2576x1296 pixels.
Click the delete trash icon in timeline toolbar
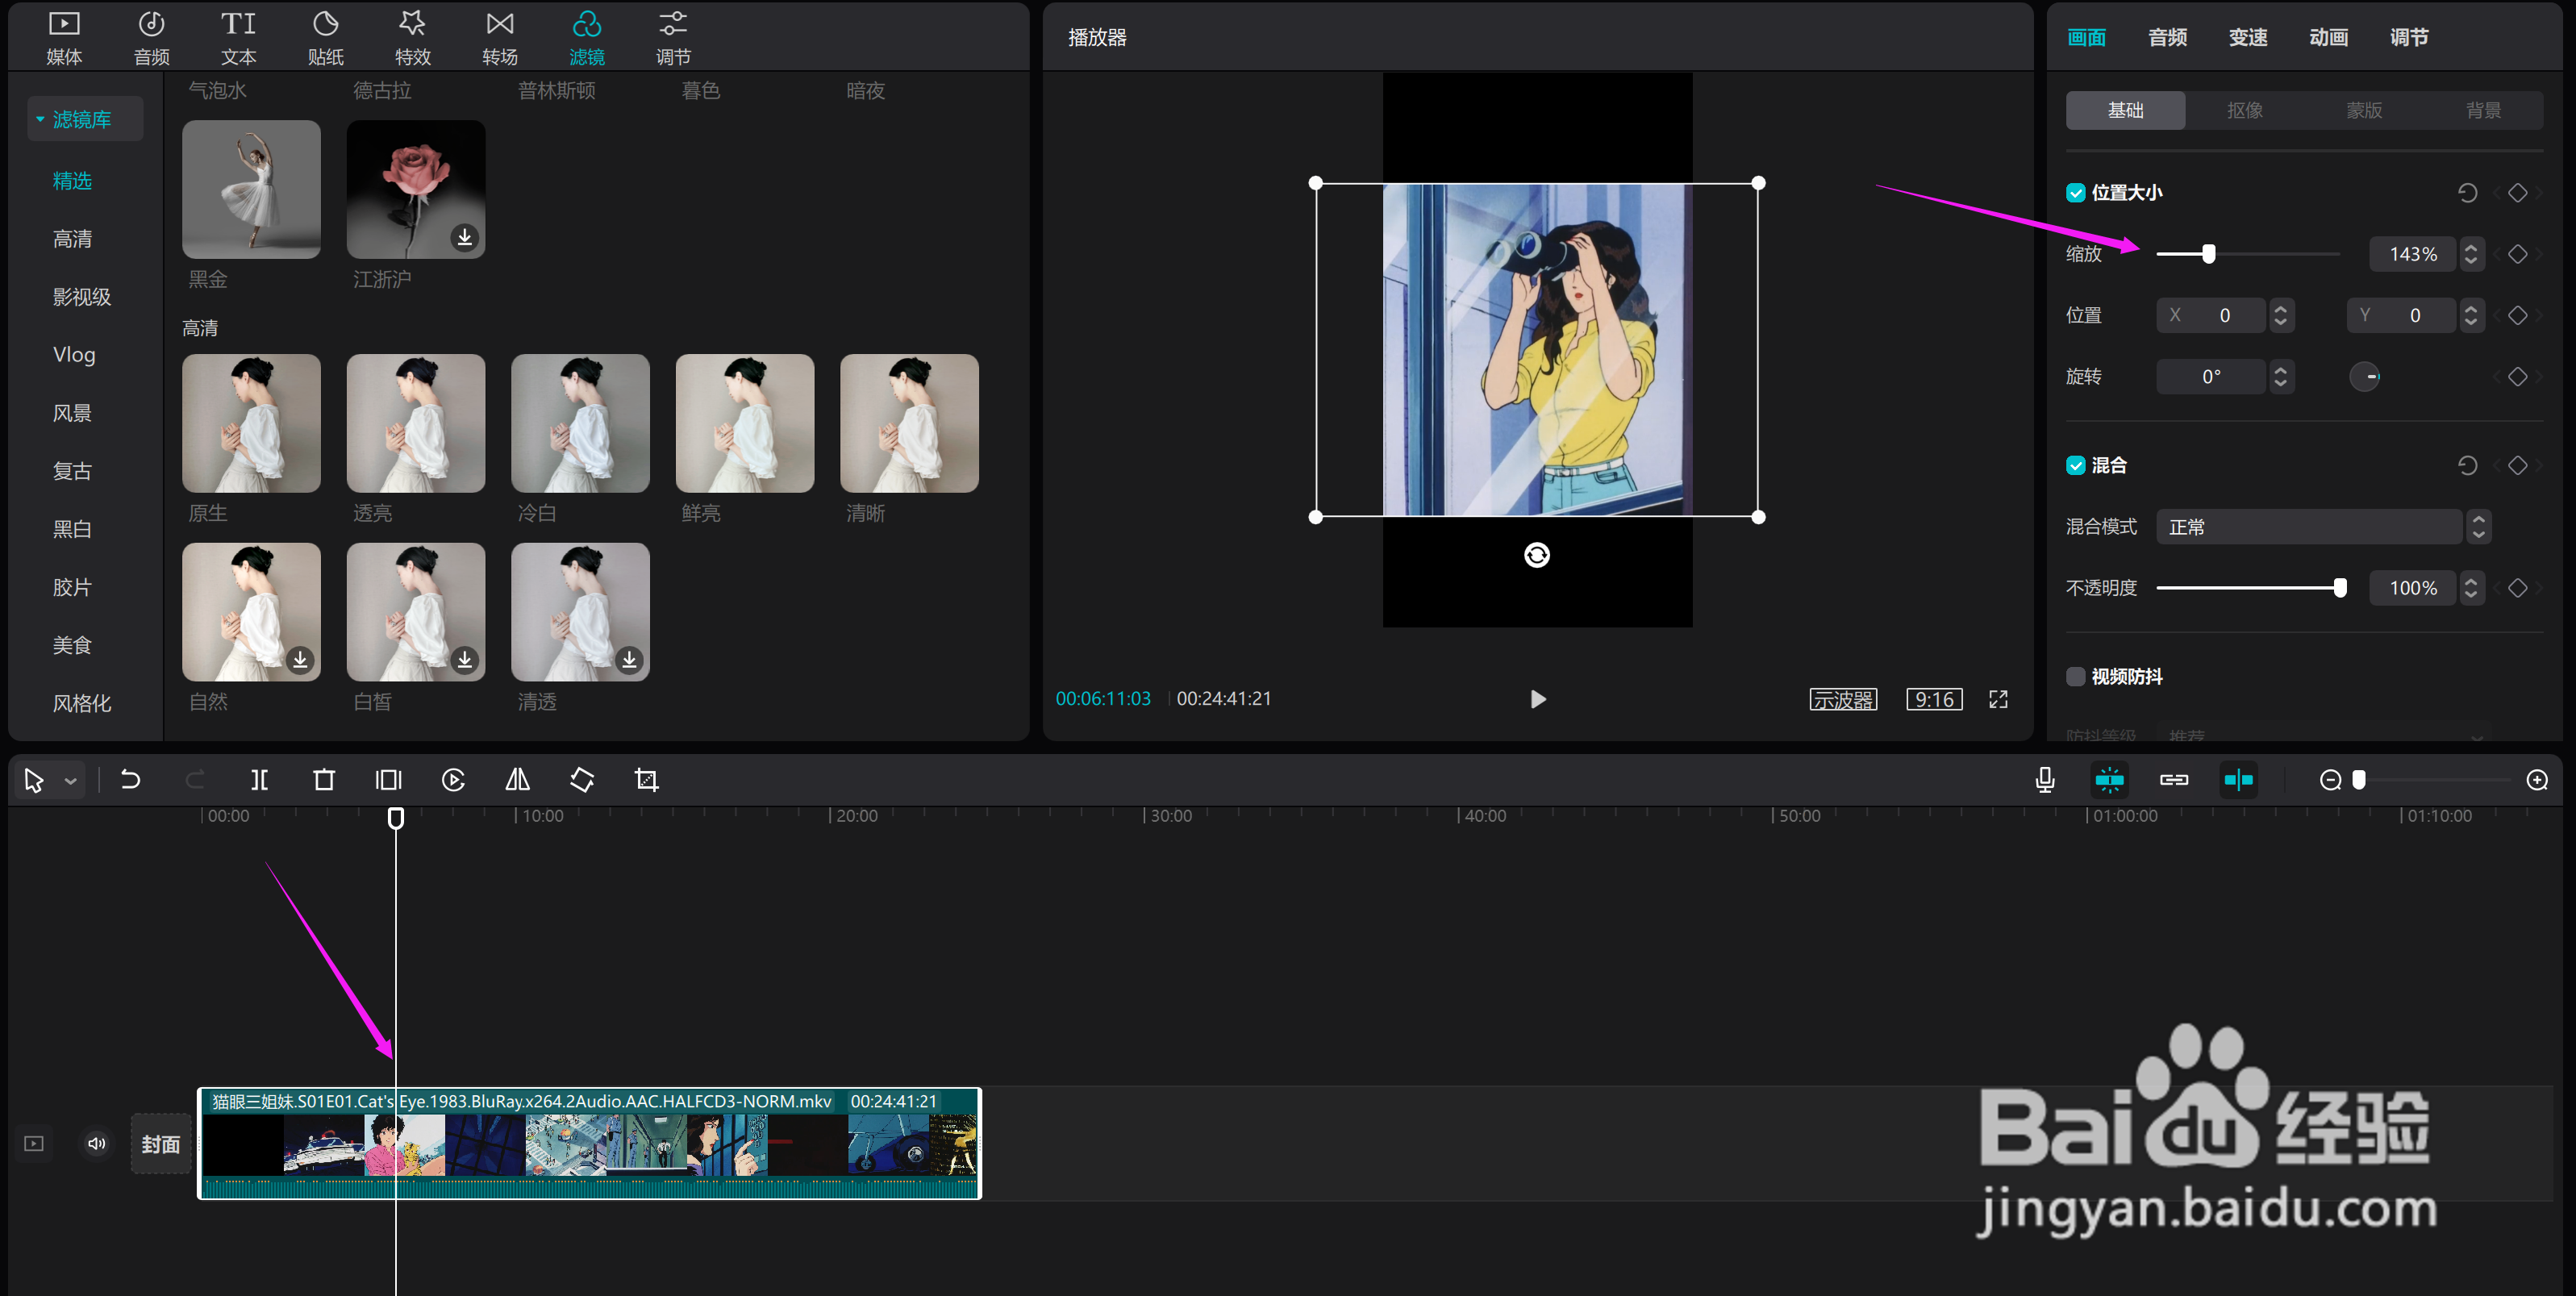[324, 780]
